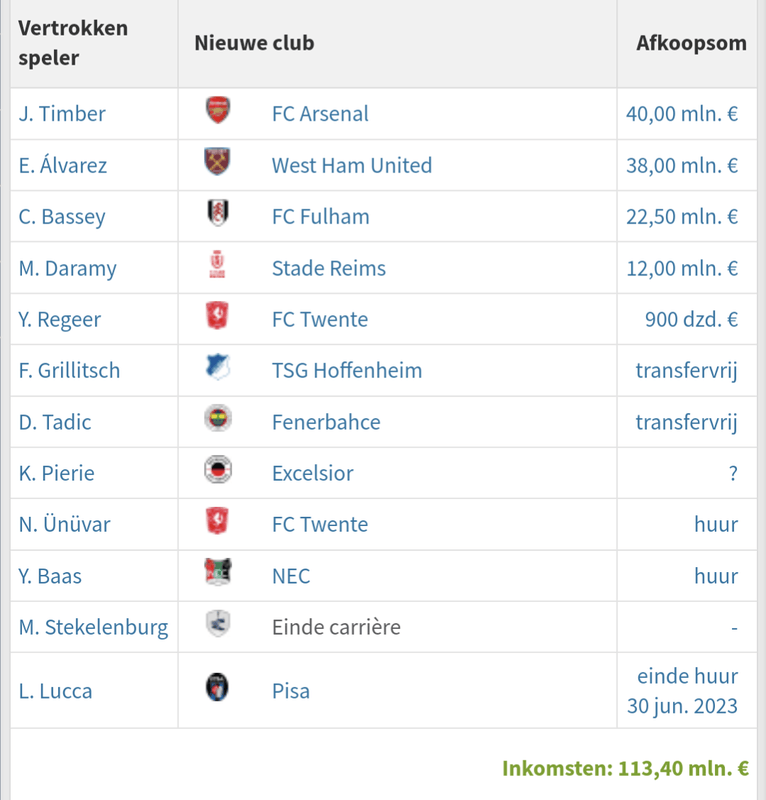
Task: Click the Afkoopsom column header
Action: pos(691,43)
